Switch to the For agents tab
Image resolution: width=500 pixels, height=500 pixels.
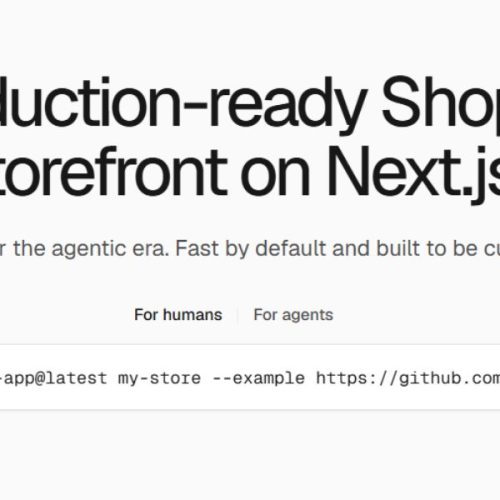coord(293,315)
